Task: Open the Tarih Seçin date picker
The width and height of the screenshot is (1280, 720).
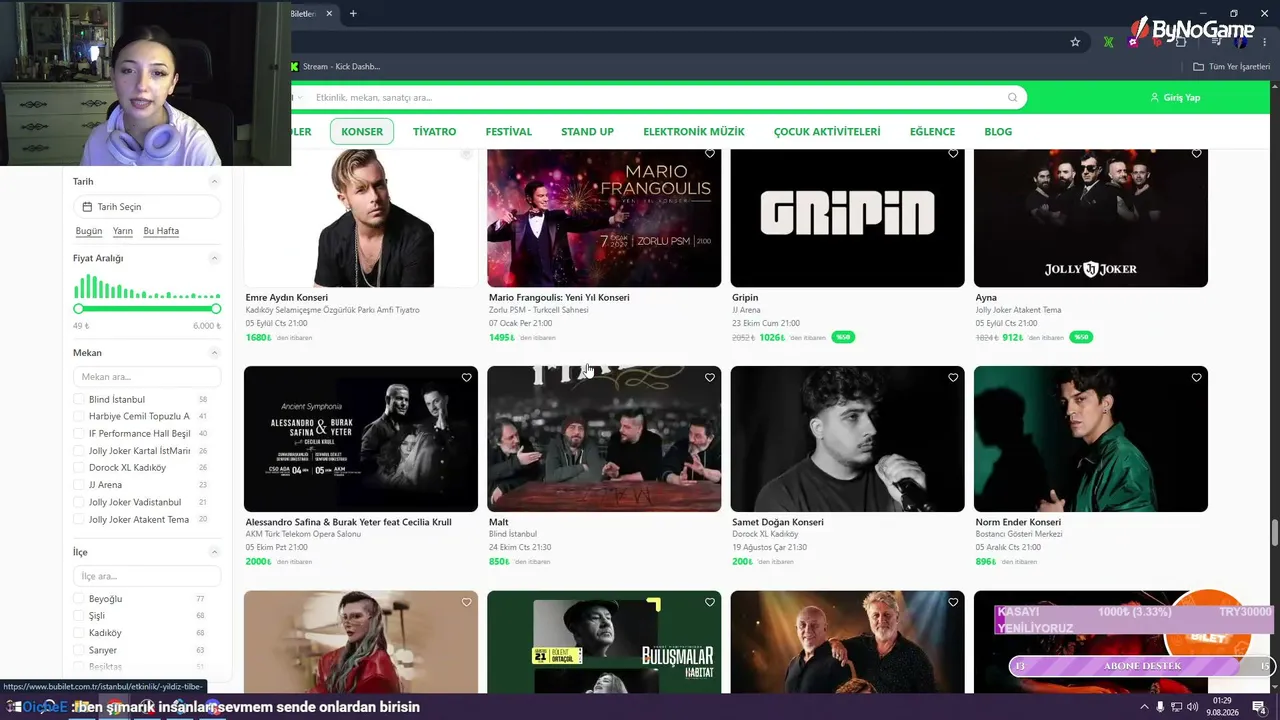Action: 147,207
